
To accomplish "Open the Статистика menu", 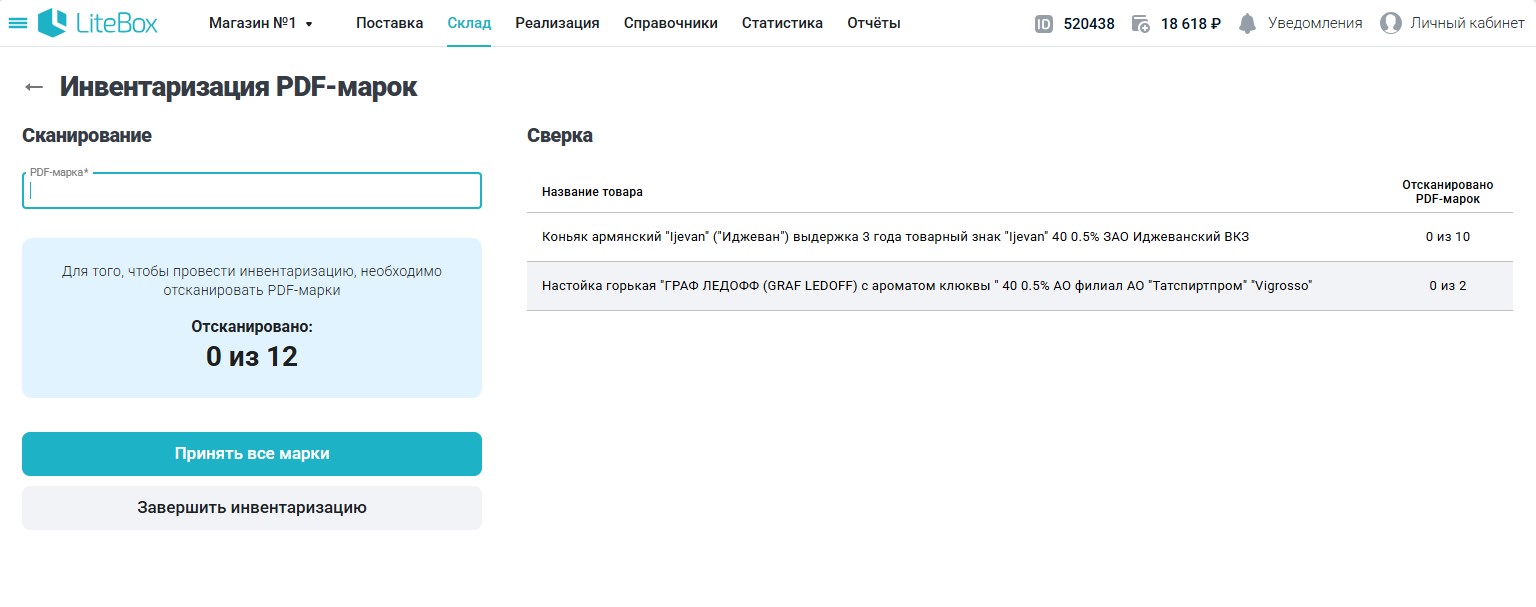I will pos(782,23).
